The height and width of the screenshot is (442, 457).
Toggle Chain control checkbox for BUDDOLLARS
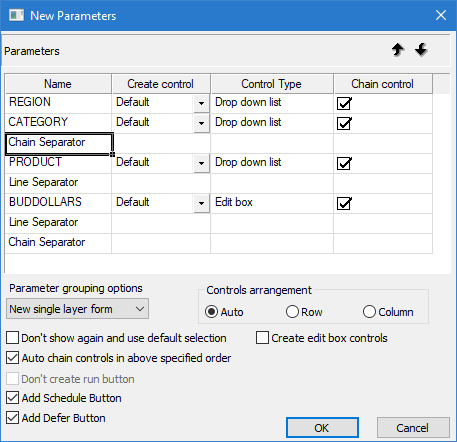tap(344, 203)
